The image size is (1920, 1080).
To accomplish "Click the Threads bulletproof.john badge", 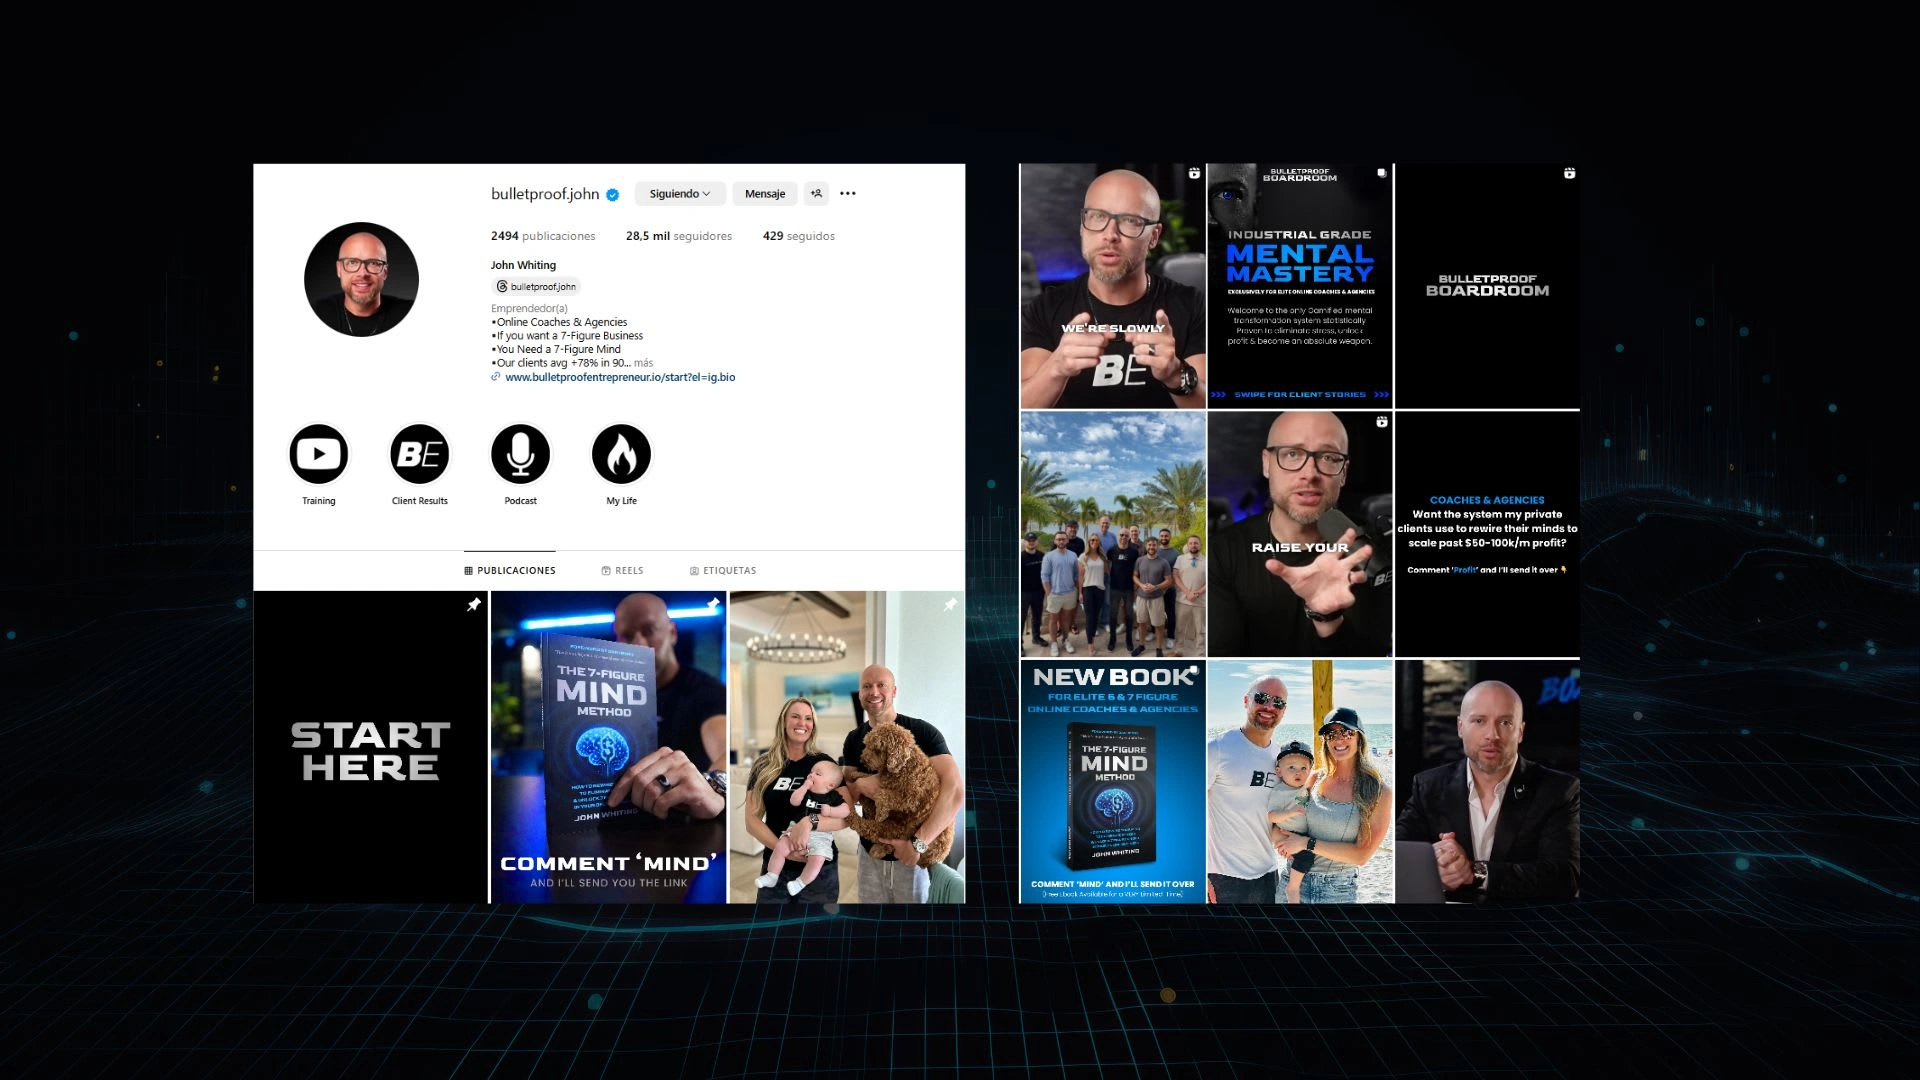I will coord(536,287).
